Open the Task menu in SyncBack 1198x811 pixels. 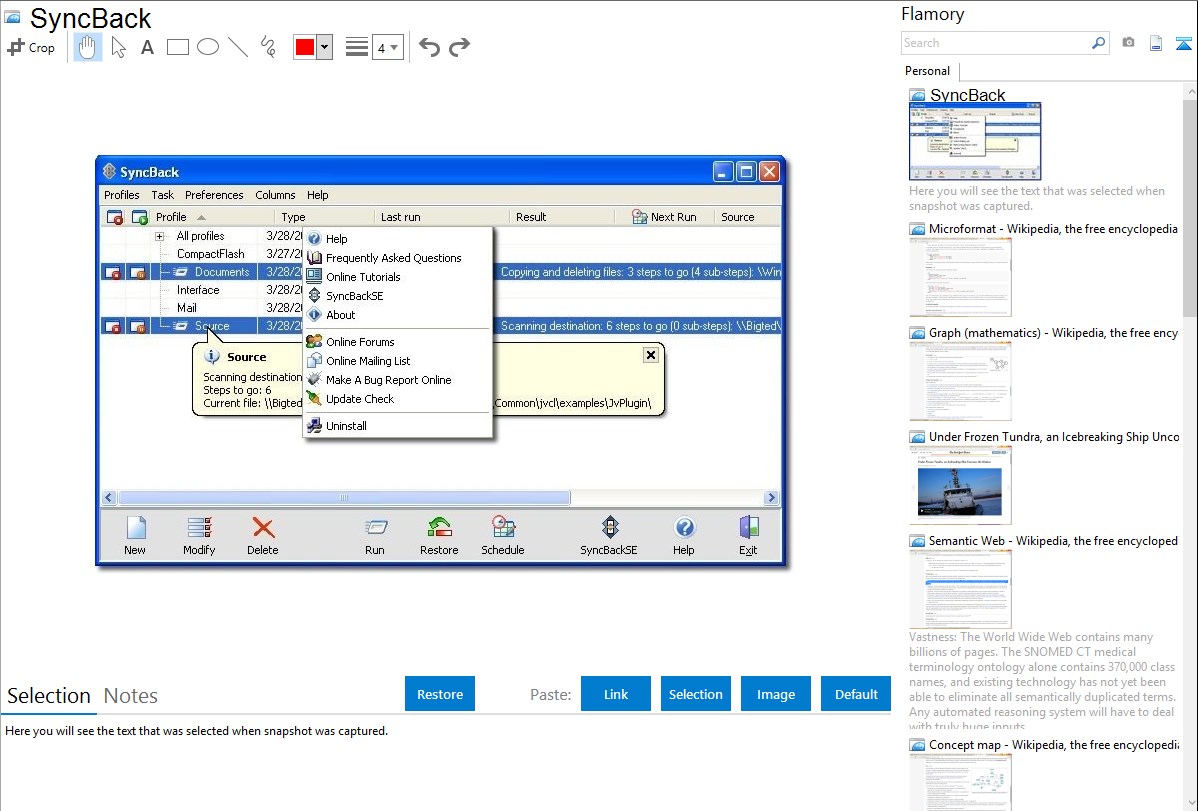[162, 195]
